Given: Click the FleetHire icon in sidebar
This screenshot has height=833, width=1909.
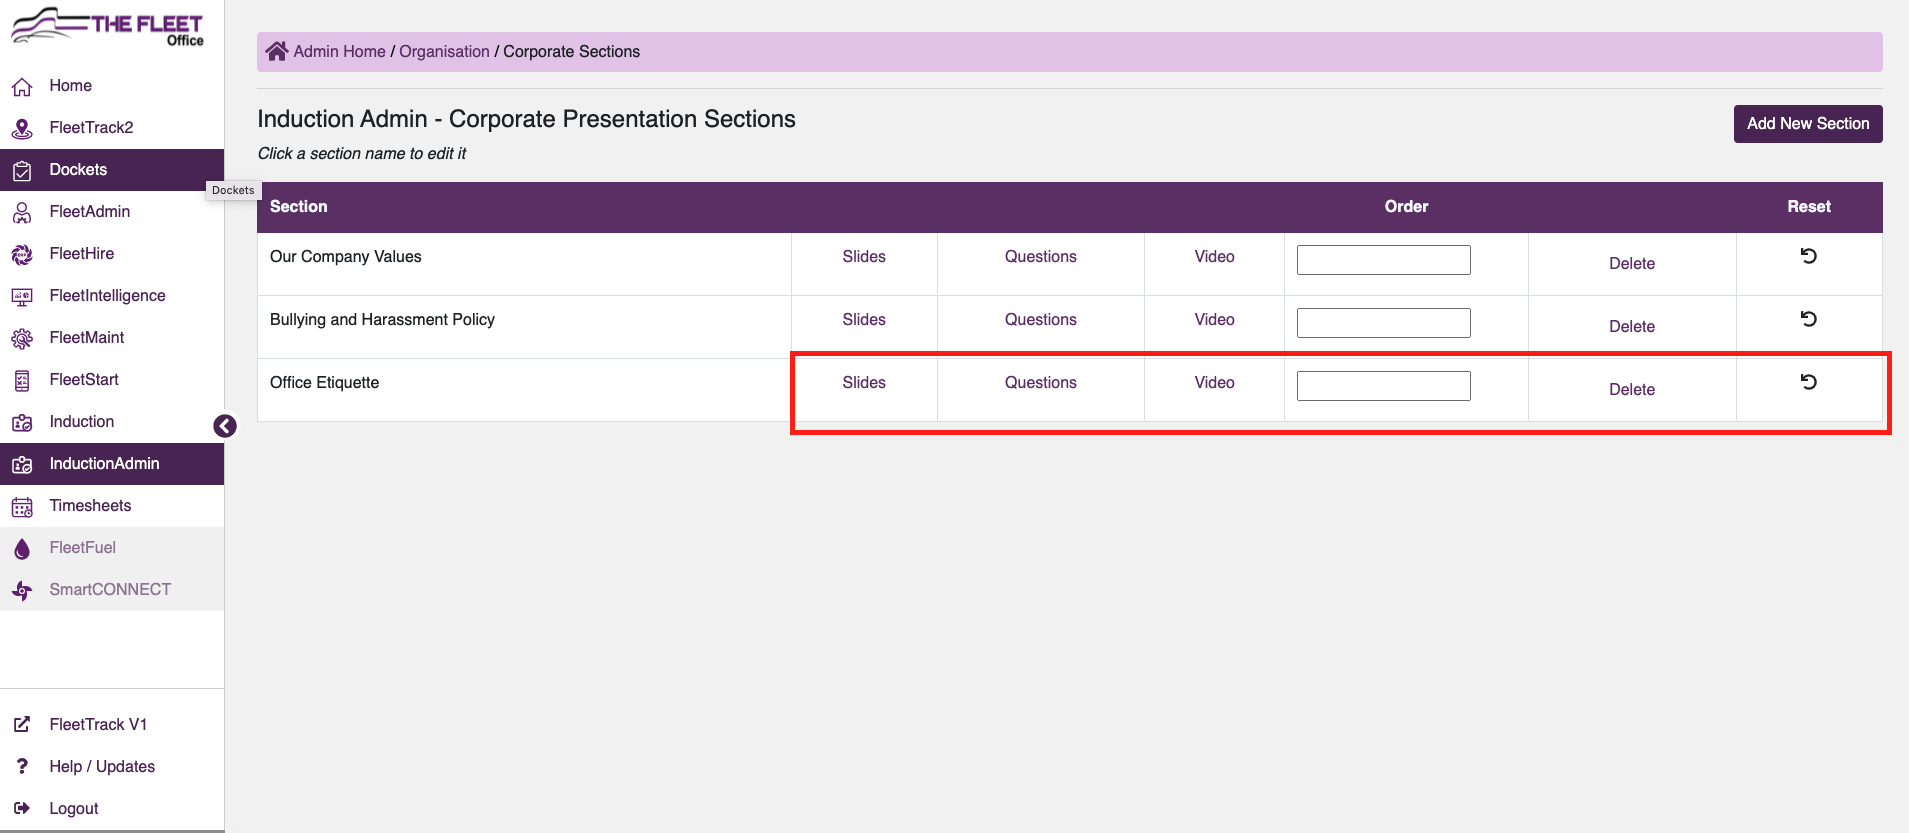Looking at the screenshot, I should [x=22, y=255].
